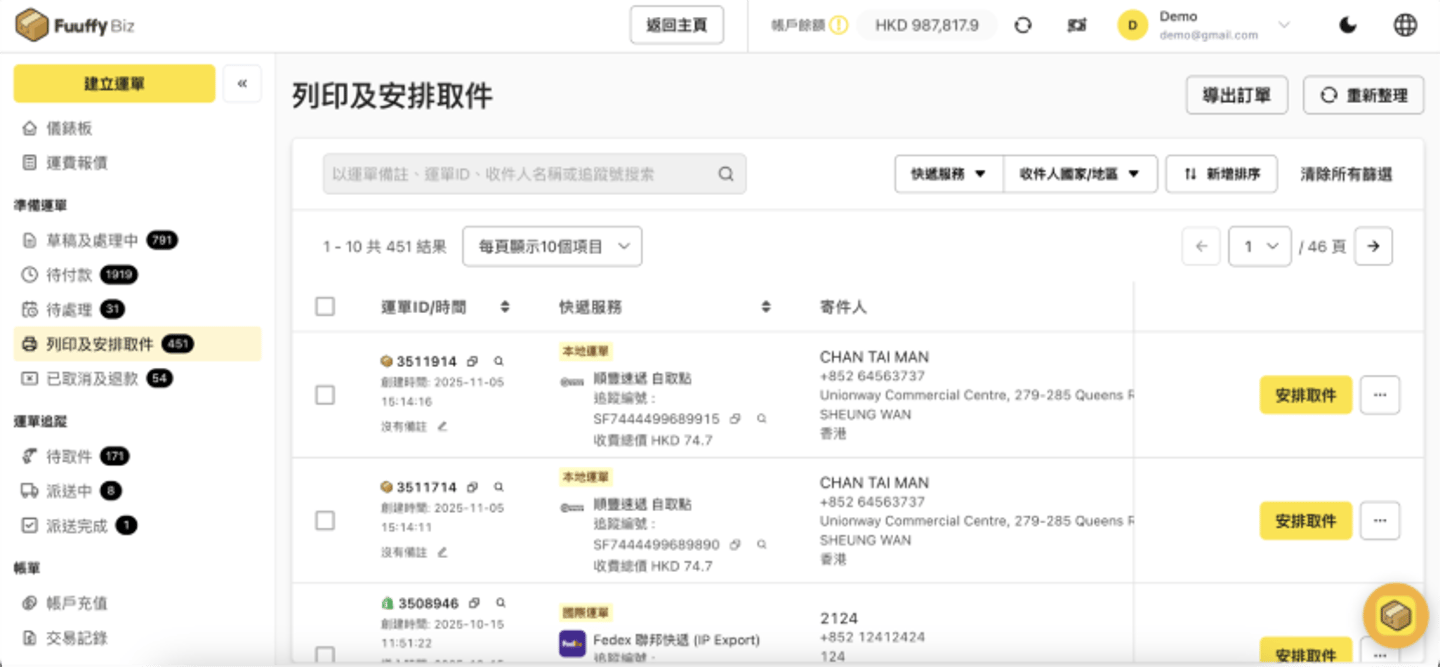Screen dimensions: 1440x667
Task: Open the 快遞服務 filter dropdown
Action: pyautogui.click(x=948, y=174)
